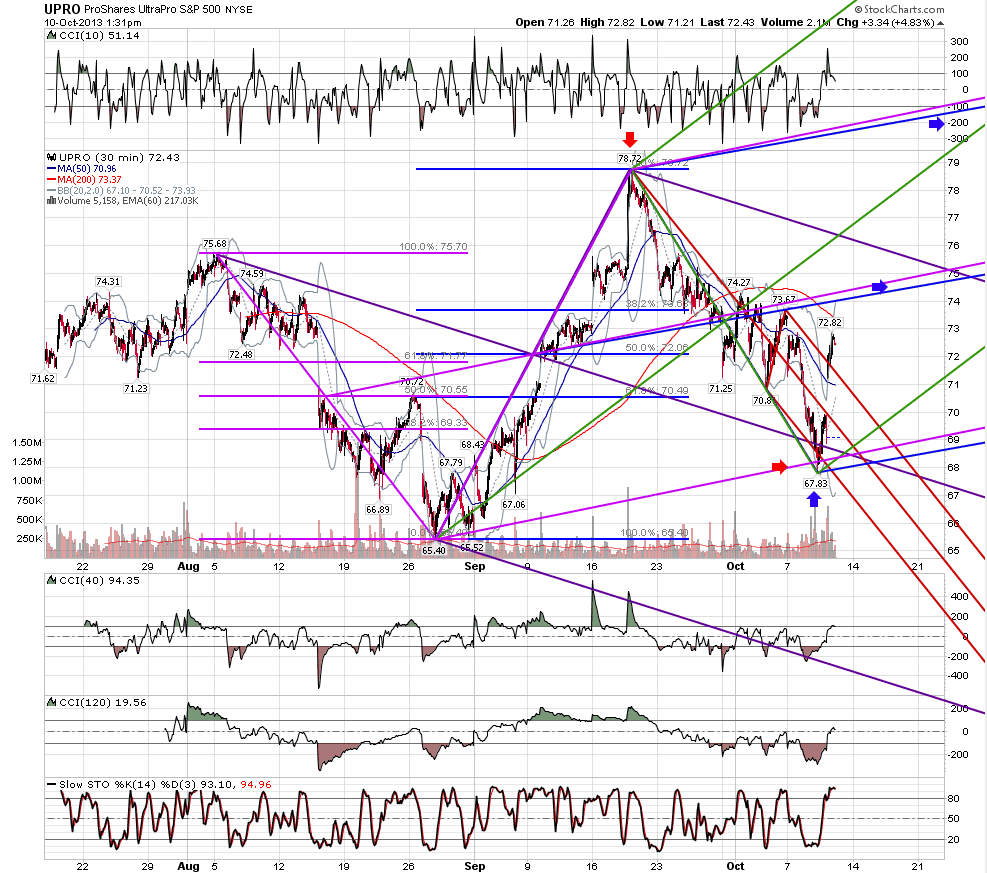Click the CCI(120) 19.56 label
The width and height of the screenshot is (987, 873).
pos(103,702)
